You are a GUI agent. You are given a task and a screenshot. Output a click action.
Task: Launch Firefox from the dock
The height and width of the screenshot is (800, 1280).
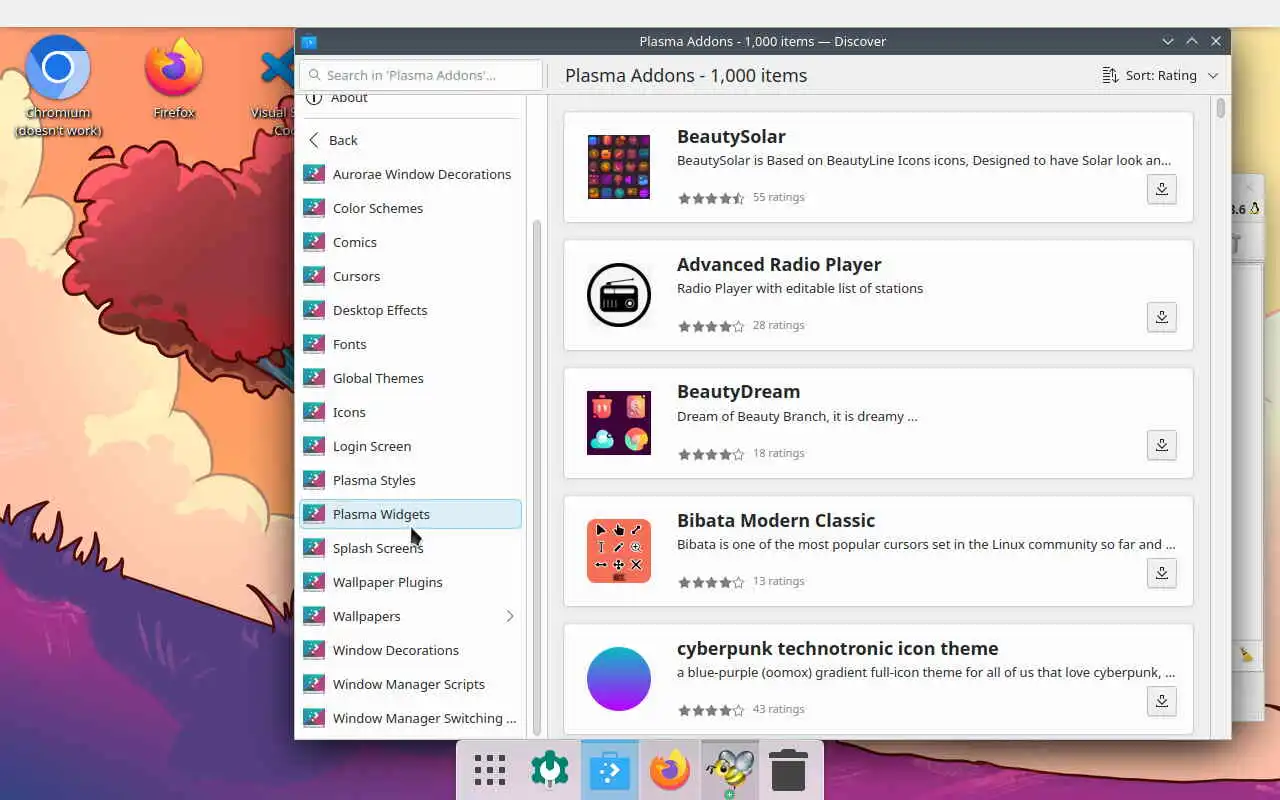(669, 771)
